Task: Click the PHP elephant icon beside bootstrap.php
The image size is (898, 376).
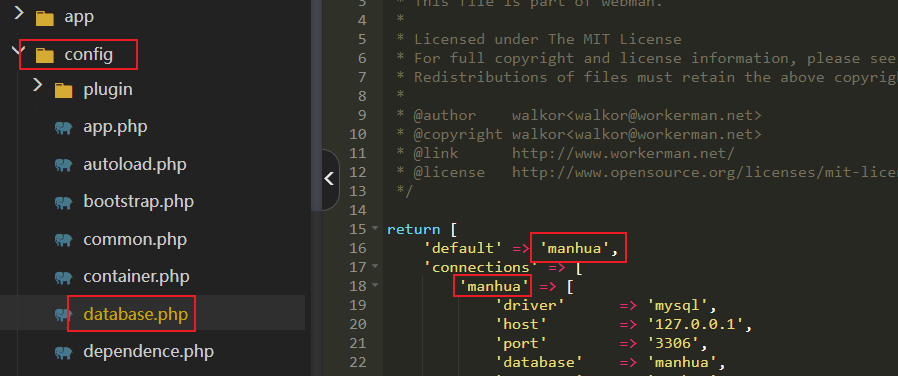Action: [x=64, y=203]
